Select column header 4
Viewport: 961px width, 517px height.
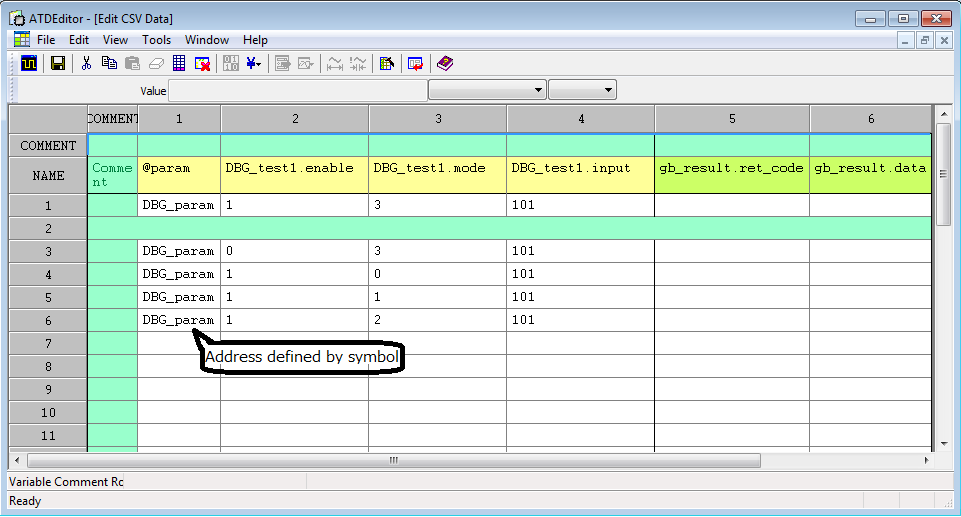(580, 119)
